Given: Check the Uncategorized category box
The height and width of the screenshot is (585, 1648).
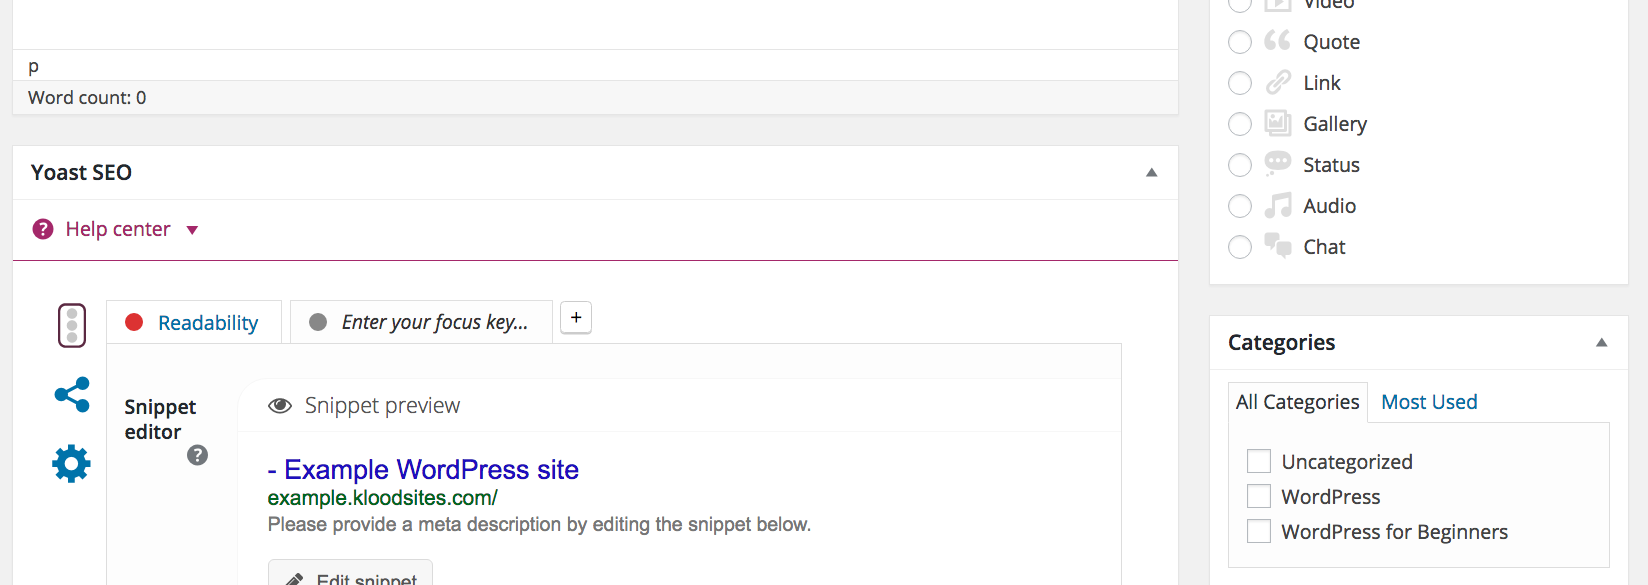Looking at the screenshot, I should (1259, 461).
